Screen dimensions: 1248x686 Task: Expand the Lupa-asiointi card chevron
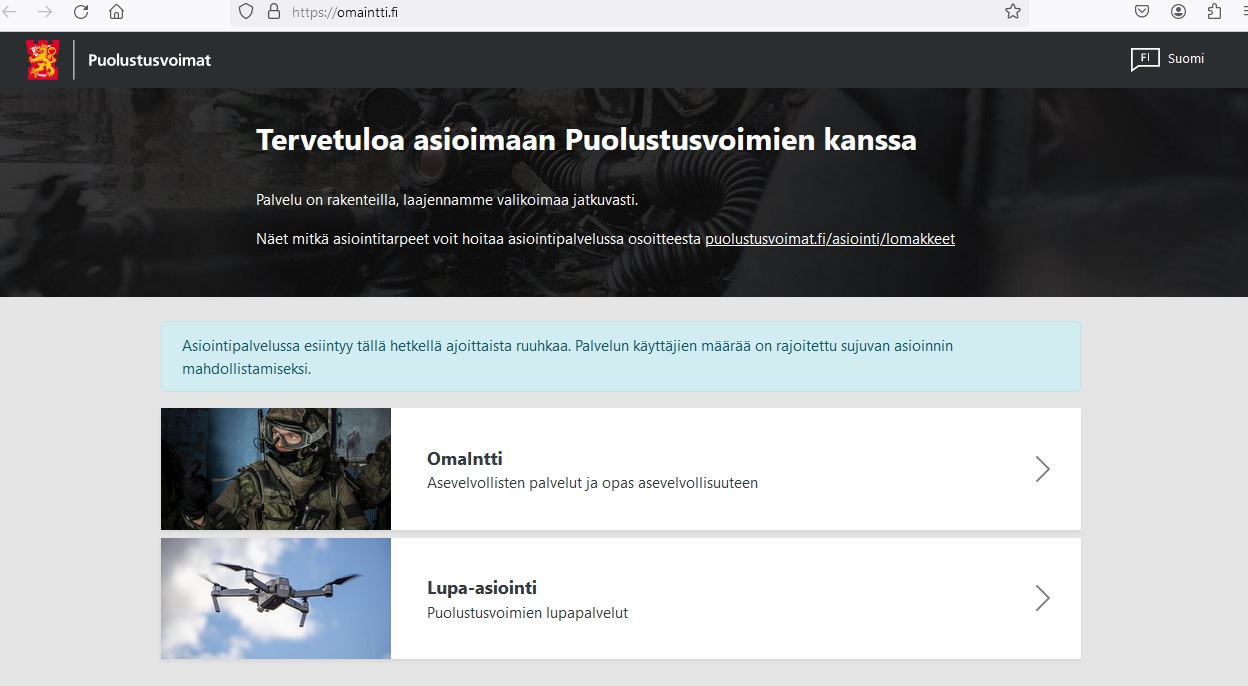click(1043, 598)
